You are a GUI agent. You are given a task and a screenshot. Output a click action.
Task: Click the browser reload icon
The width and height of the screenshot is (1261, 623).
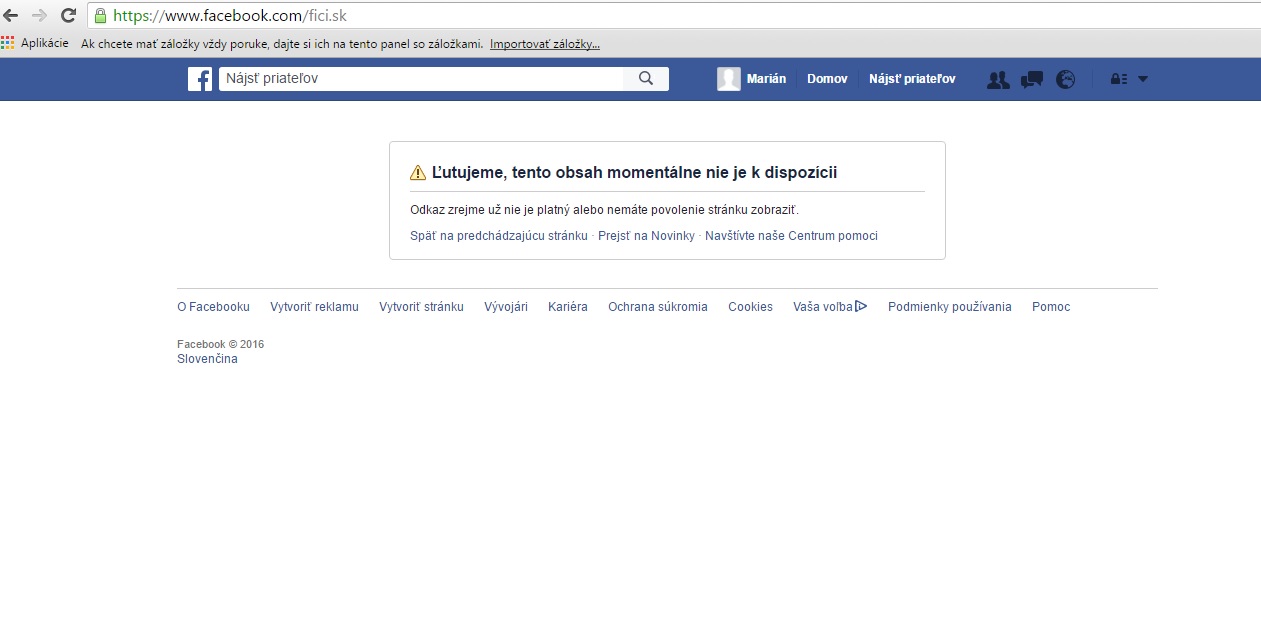pyautogui.click(x=68, y=15)
